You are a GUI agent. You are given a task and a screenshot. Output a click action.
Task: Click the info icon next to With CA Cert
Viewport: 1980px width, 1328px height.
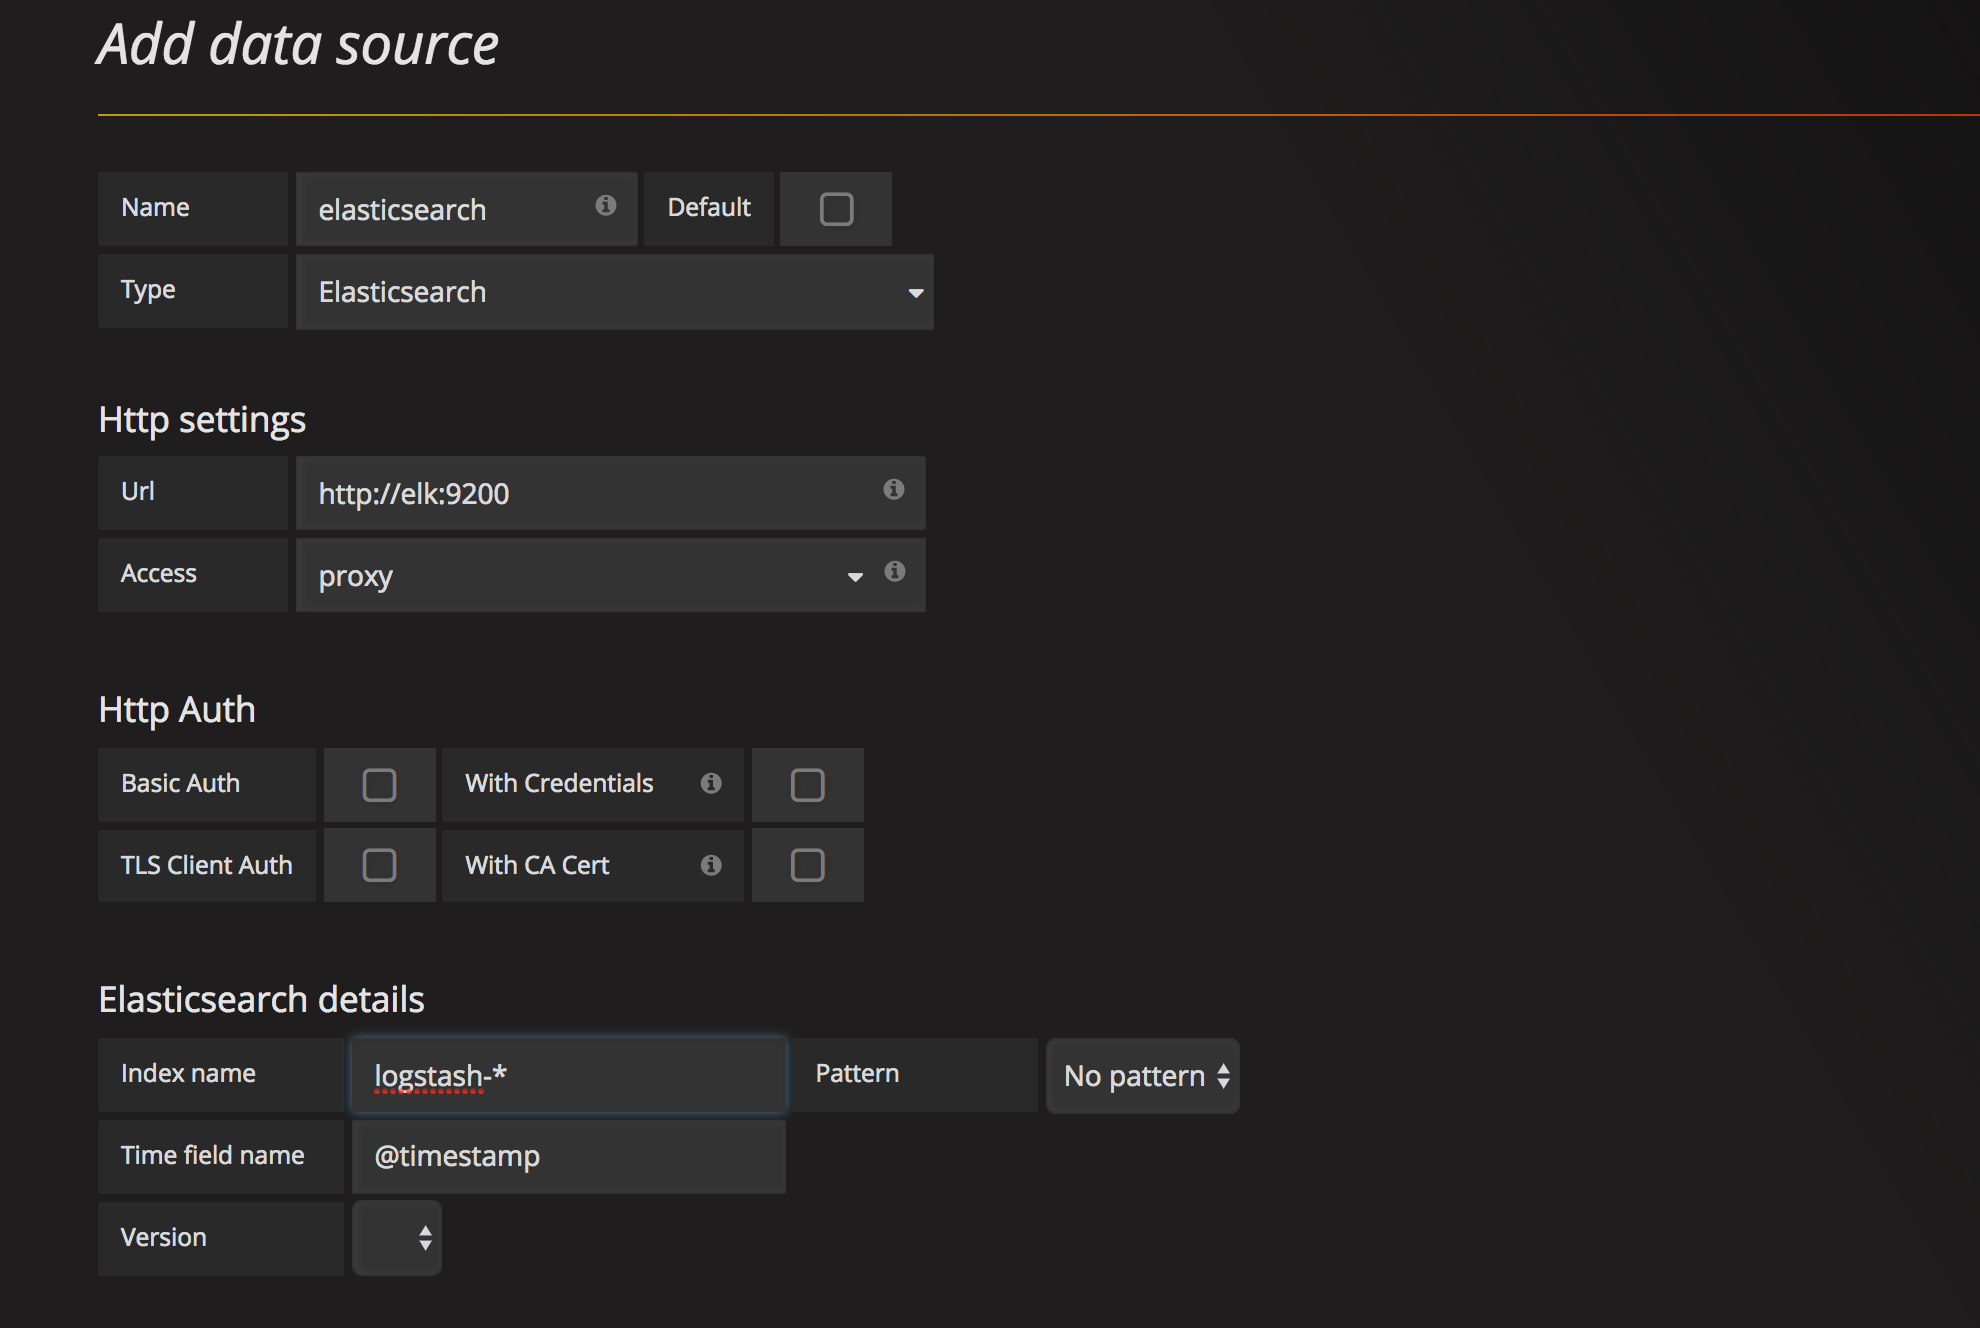point(710,864)
